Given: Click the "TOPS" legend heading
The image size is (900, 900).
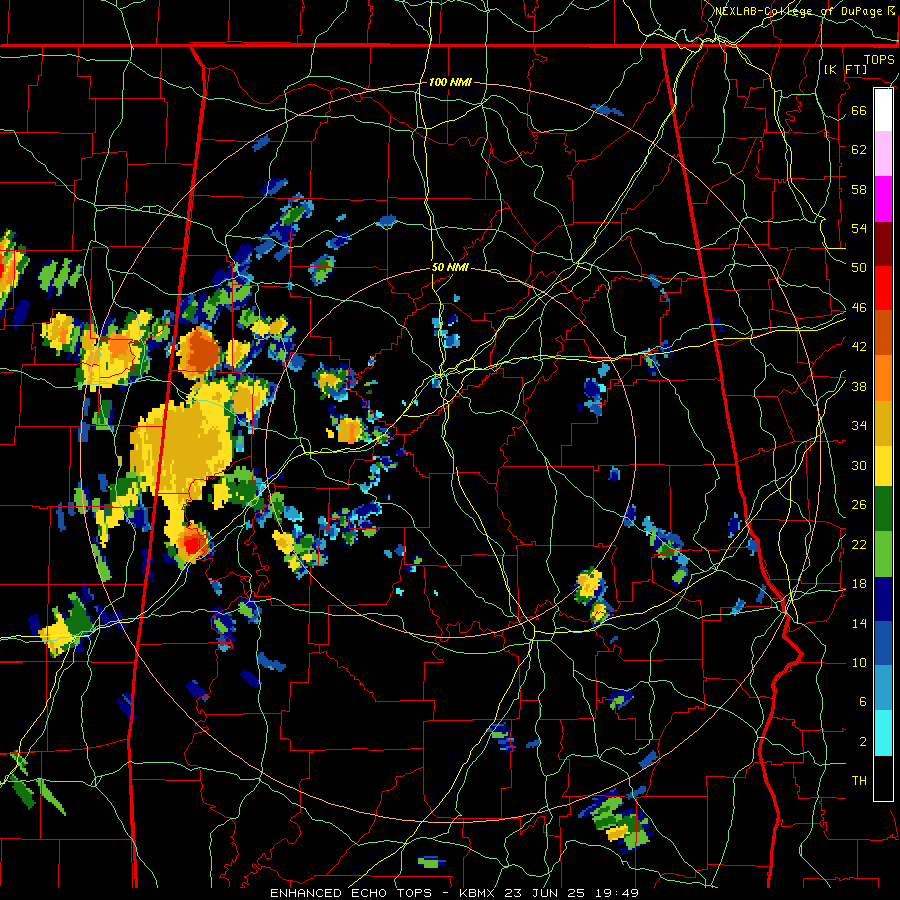Looking at the screenshot, I should coord(879,59).
